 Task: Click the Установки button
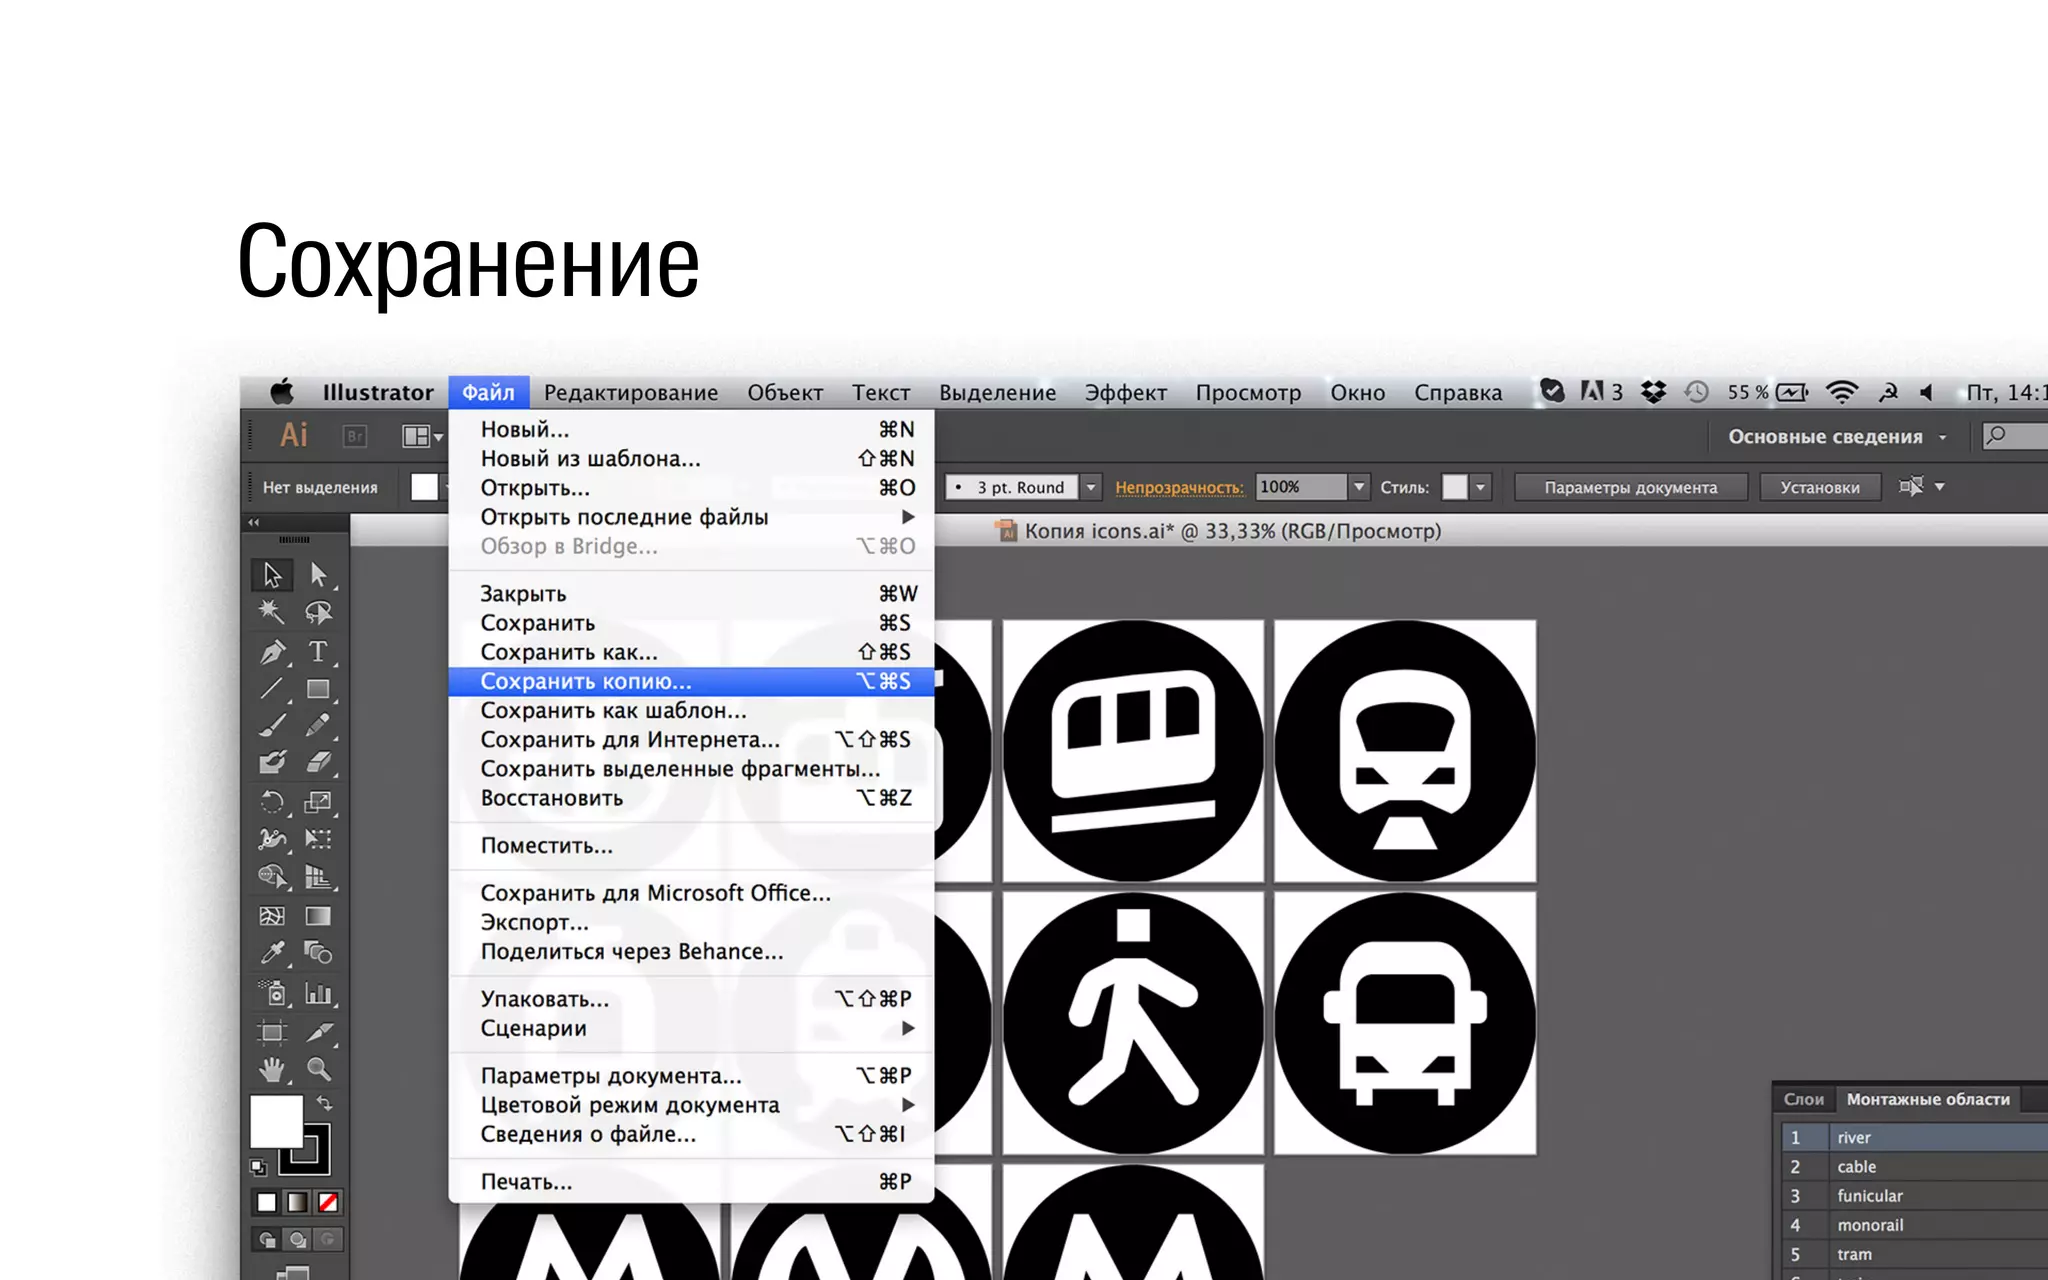click(1820, 487)
